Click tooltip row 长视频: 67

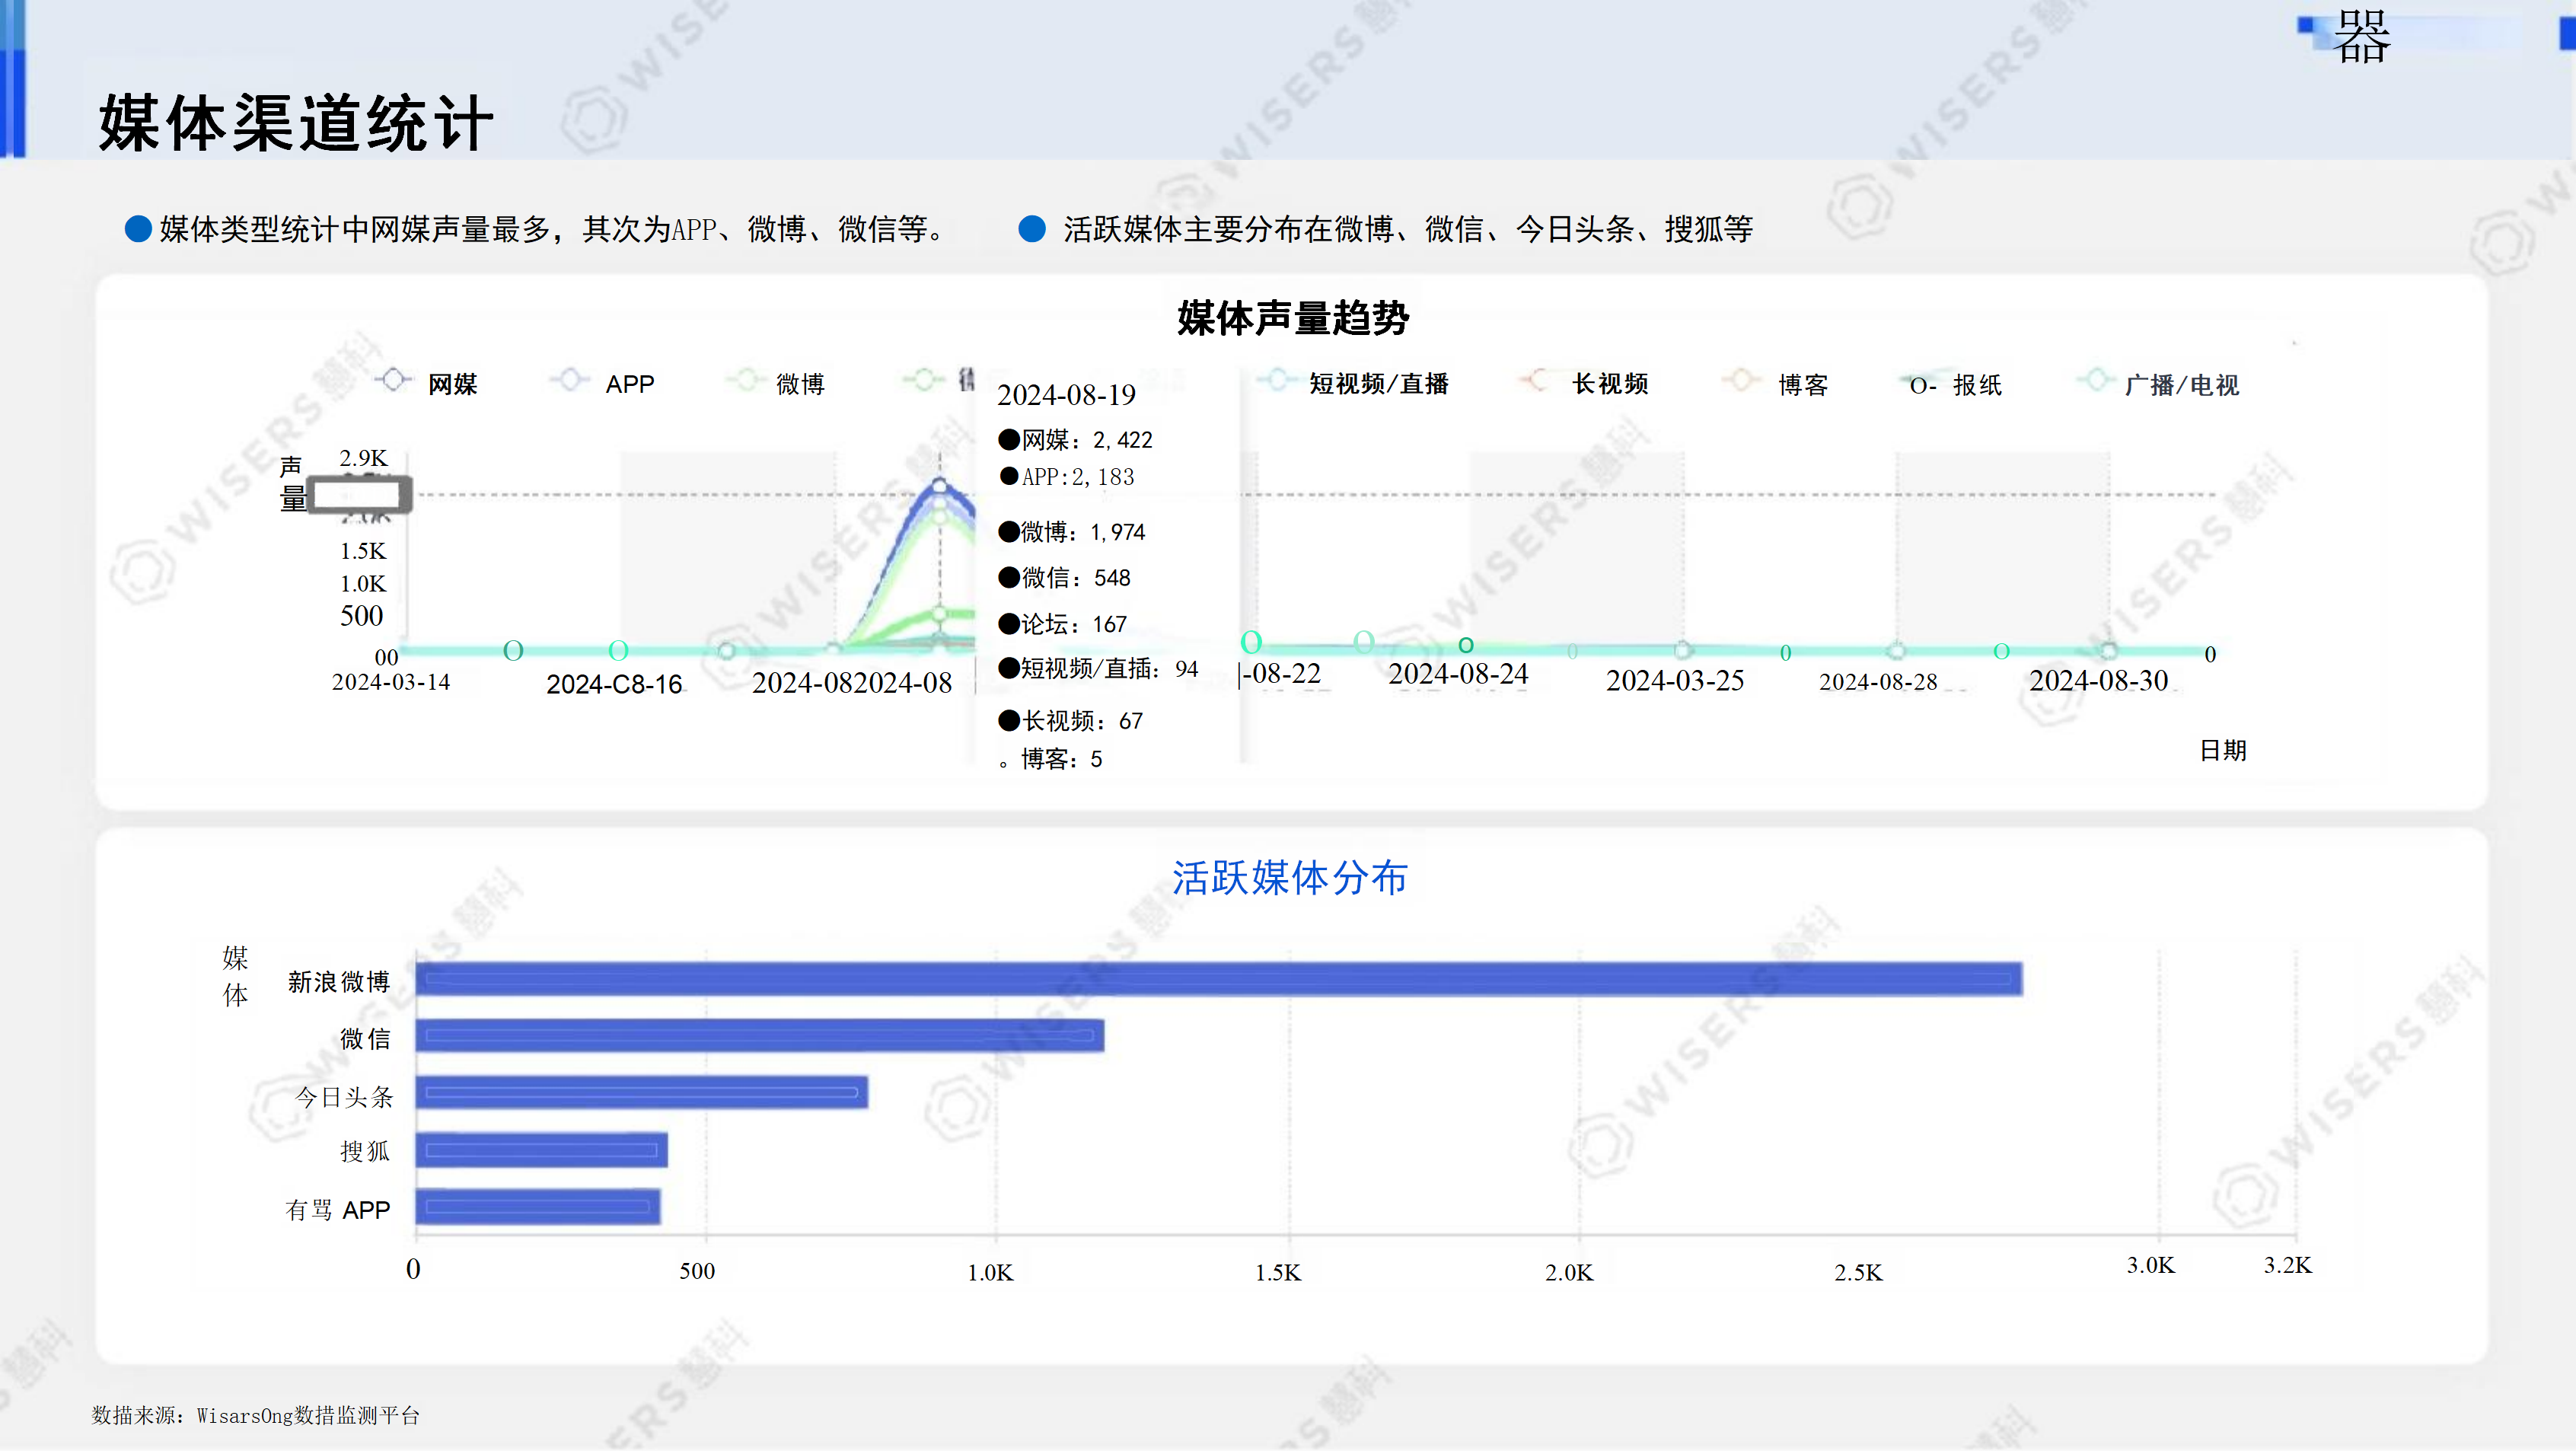(x=1070, y=721)
